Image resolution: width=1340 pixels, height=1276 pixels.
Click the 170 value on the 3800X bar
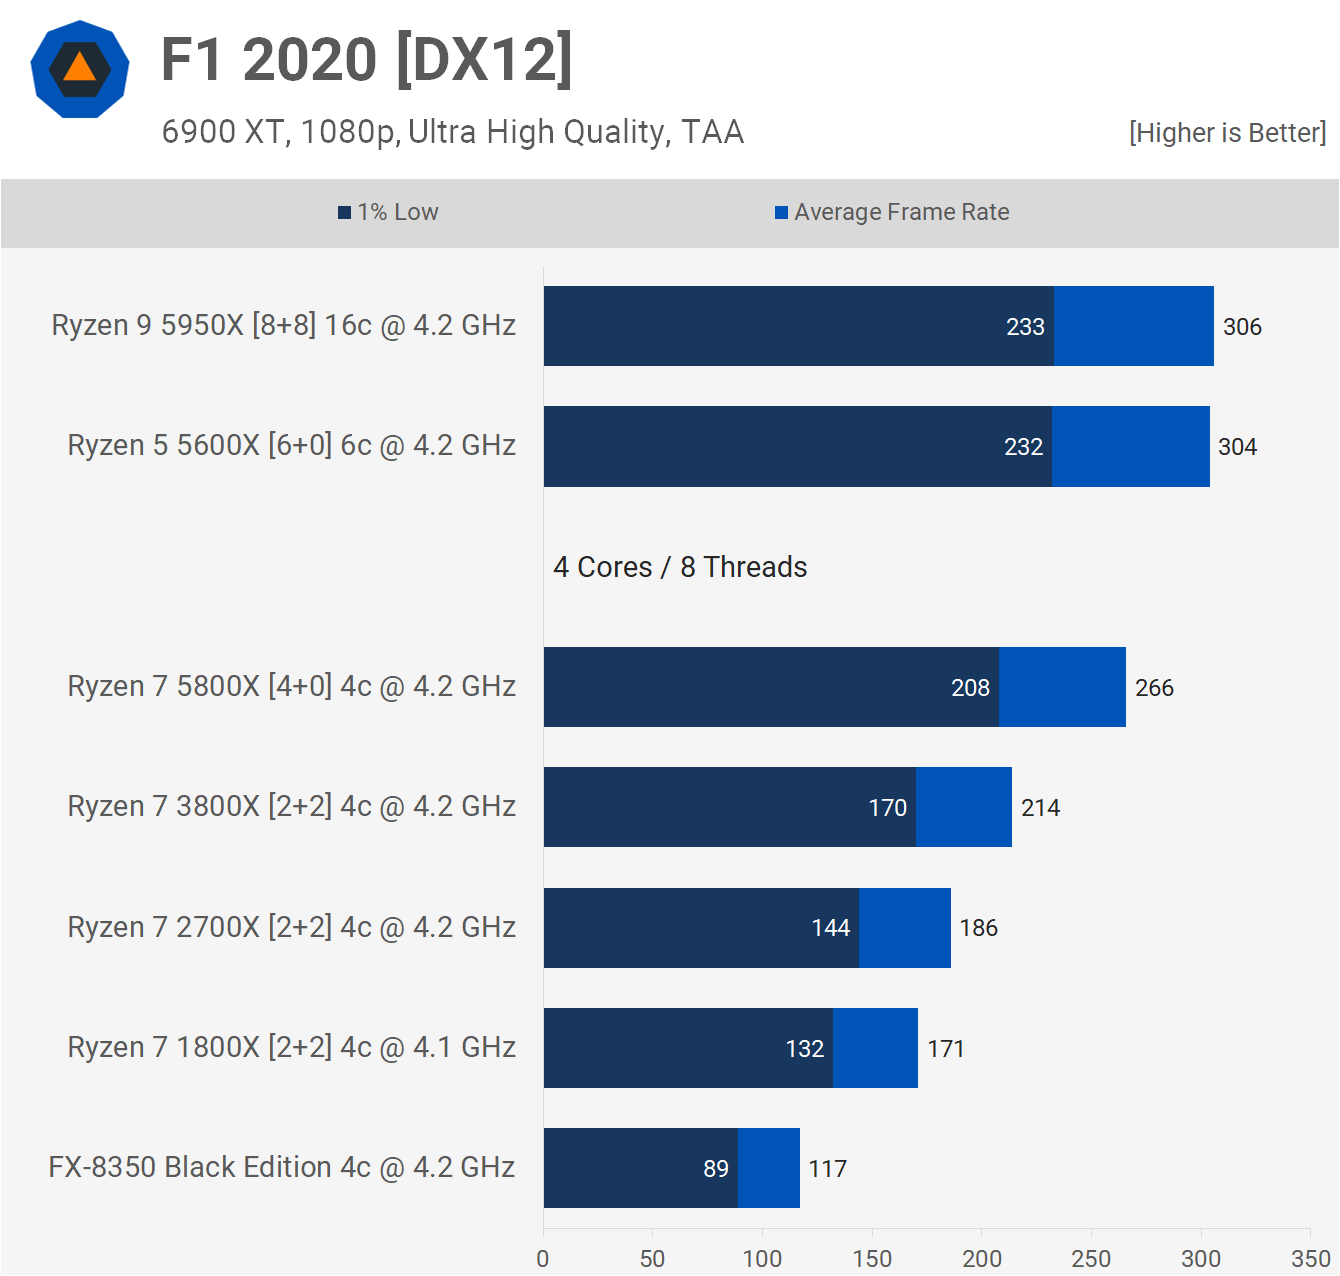pyautogui.click(x=887, y=808)
